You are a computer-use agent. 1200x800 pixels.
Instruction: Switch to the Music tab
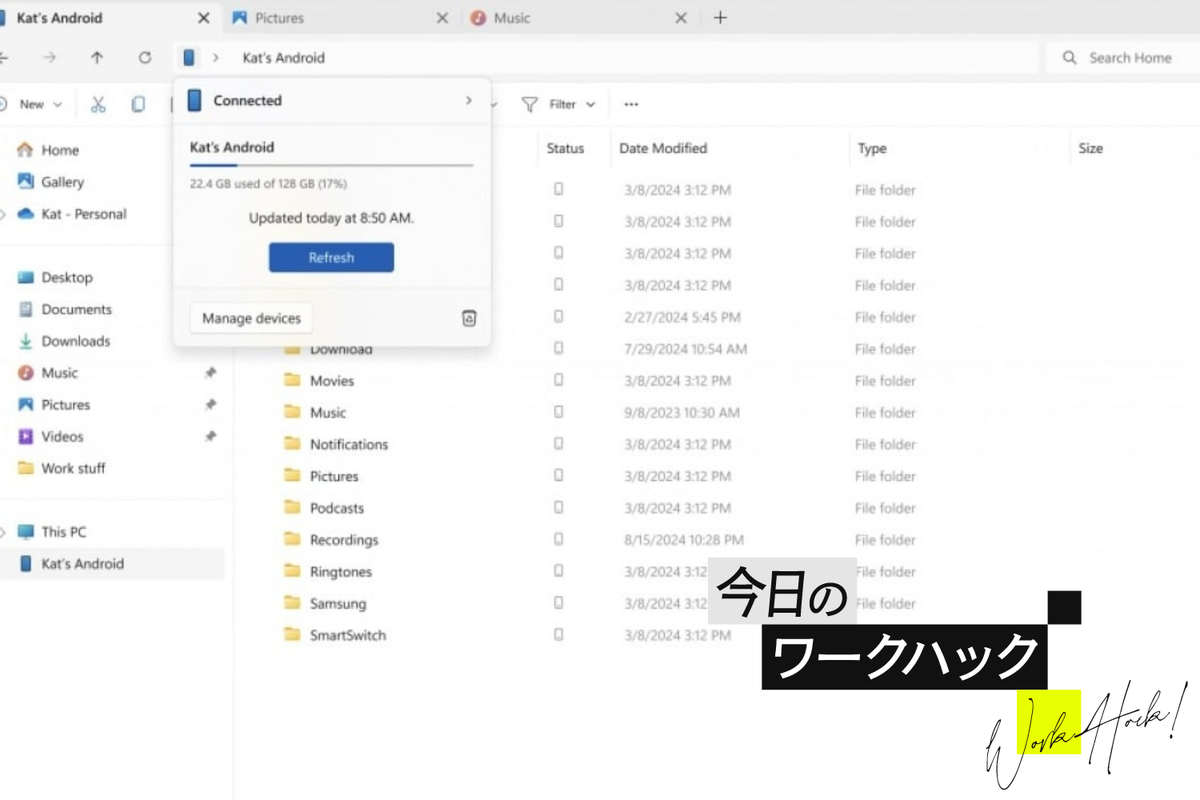(x=512, y=18)
